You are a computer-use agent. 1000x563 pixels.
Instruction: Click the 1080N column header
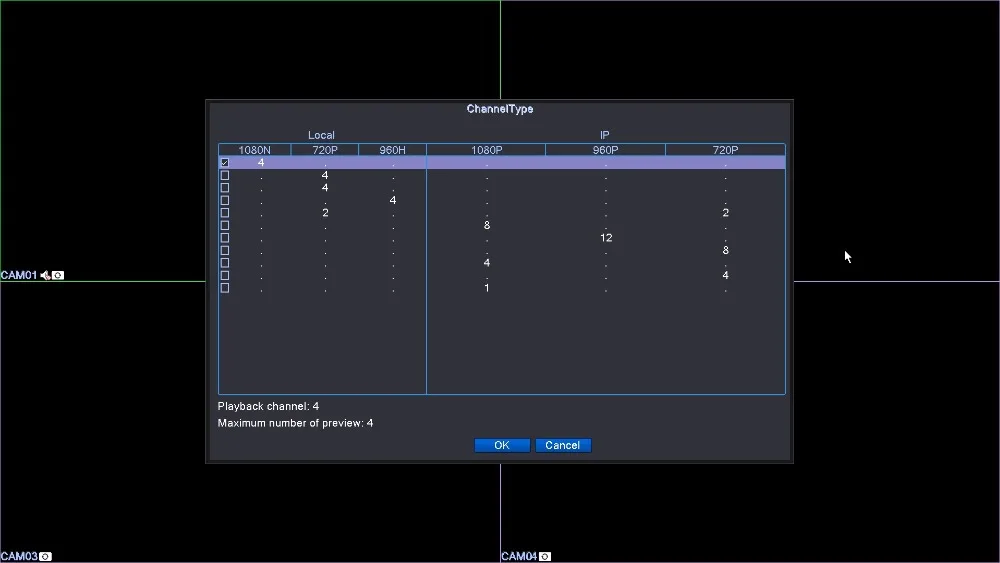(x=254, y=150)
